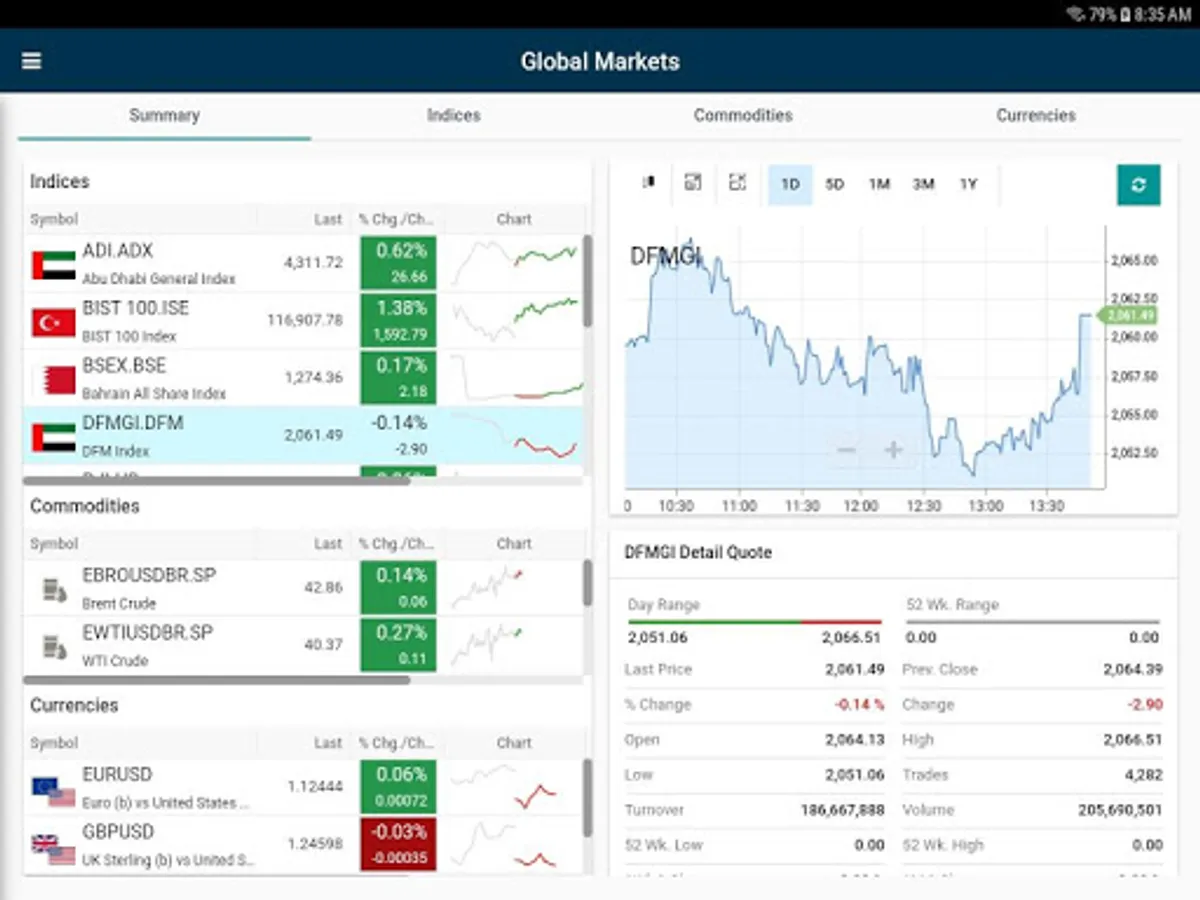Choose the 3M chart period
Image resolution: width=1200 pixels, height=900 pixels.
pos(923,184)
